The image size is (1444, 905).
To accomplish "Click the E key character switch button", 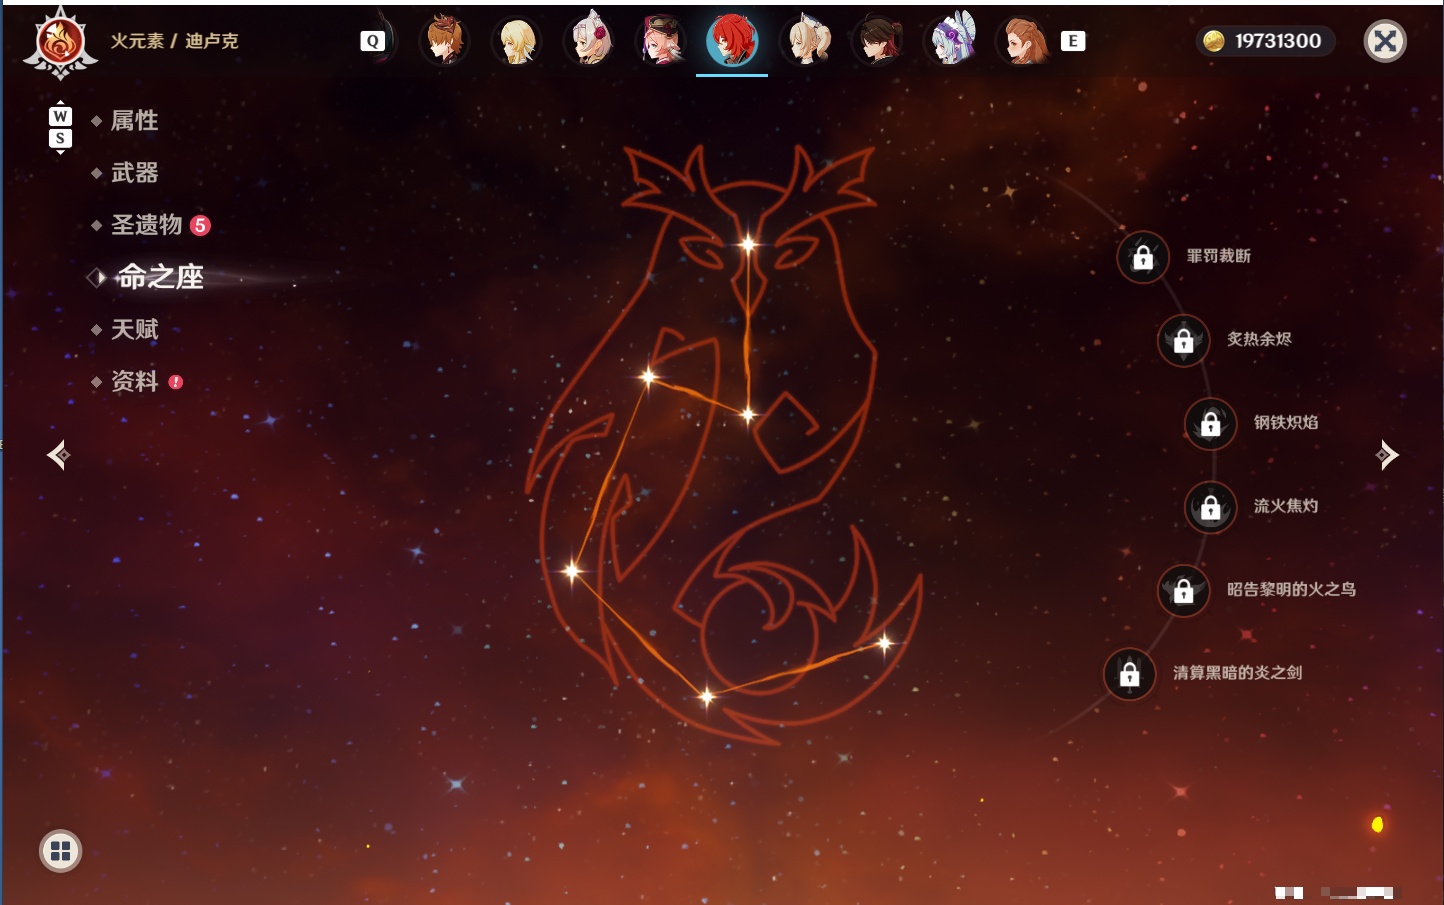I will (1073, 41).
